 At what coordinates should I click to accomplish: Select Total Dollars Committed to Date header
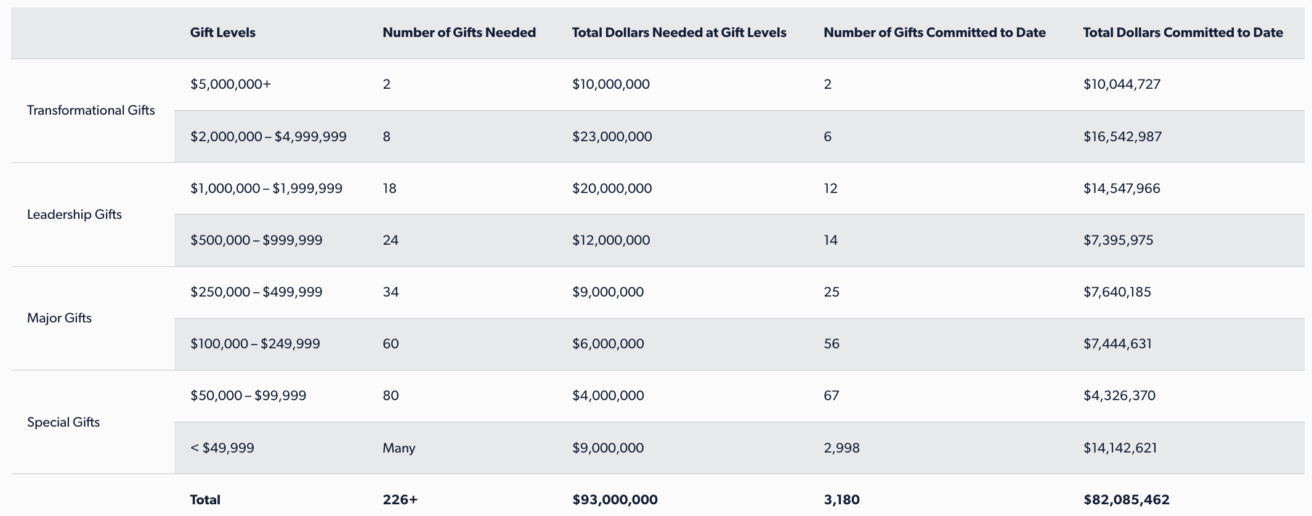click(x=1182, y=33)
